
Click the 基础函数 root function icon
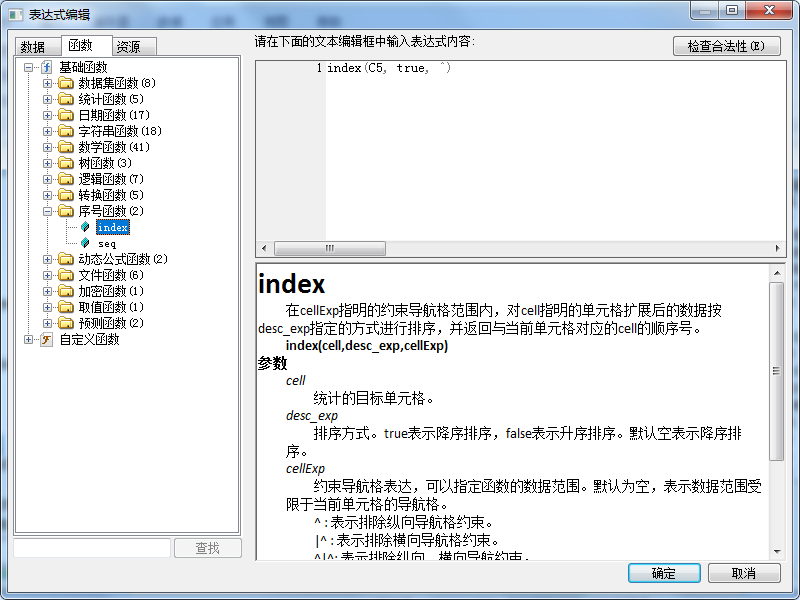point(46,67)
